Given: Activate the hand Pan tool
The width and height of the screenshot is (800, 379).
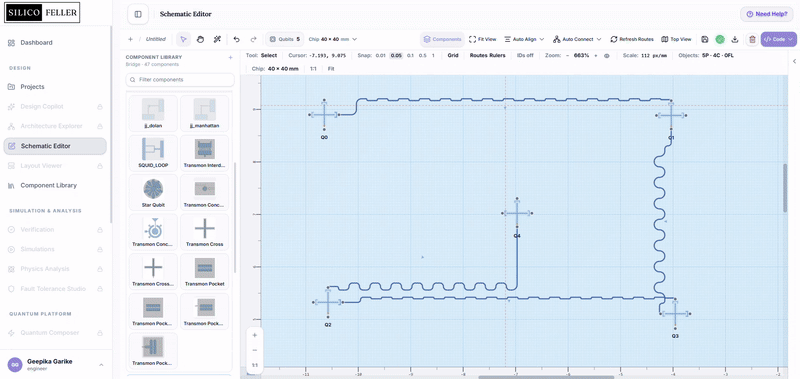Looking at the screenshot, I should click(201, 39).
